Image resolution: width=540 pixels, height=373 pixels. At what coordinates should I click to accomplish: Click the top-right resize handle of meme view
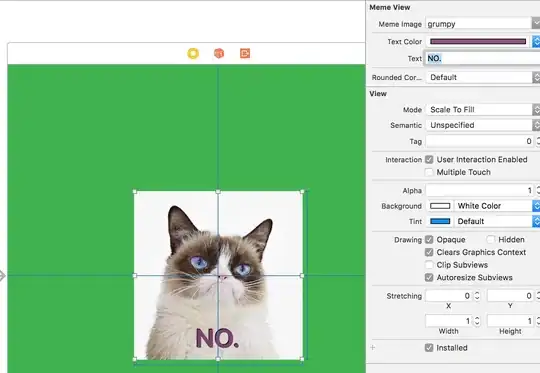(302, 191)
